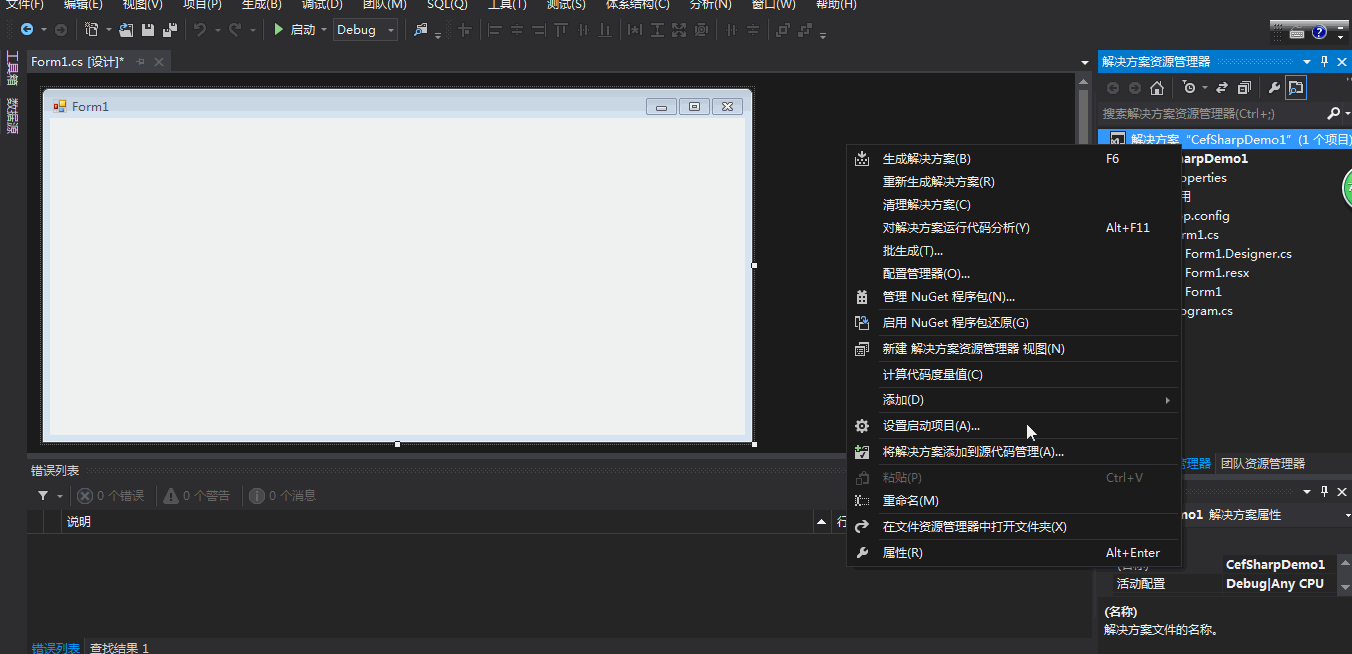The width and height of the screenshot is (1352, 654).
Task: Click the Home icon in Solution Explorer toolbar
Action: pos(1157,88)
